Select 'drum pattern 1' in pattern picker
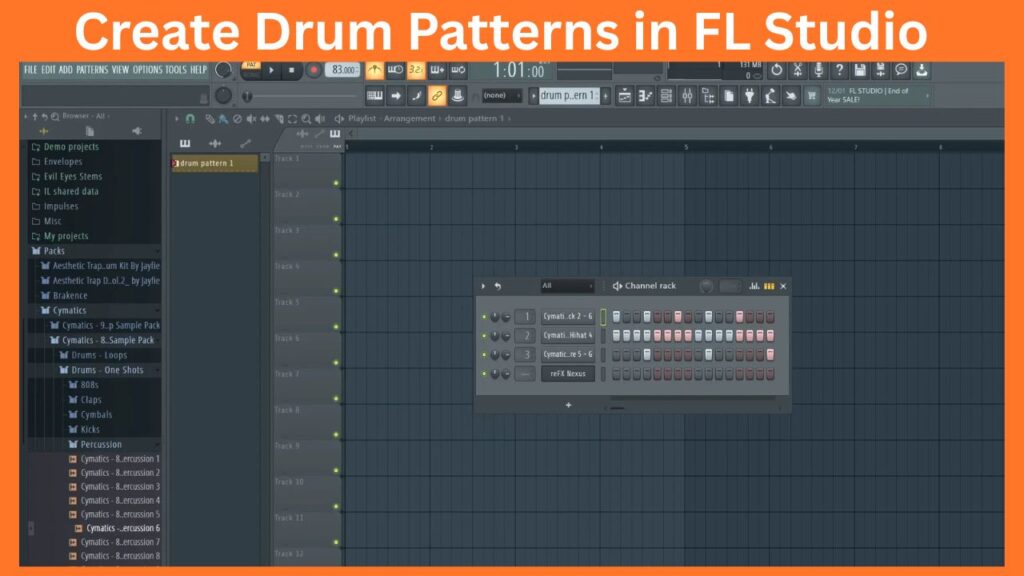This screenshot has height=576, width=1024. tap(214, 163)
